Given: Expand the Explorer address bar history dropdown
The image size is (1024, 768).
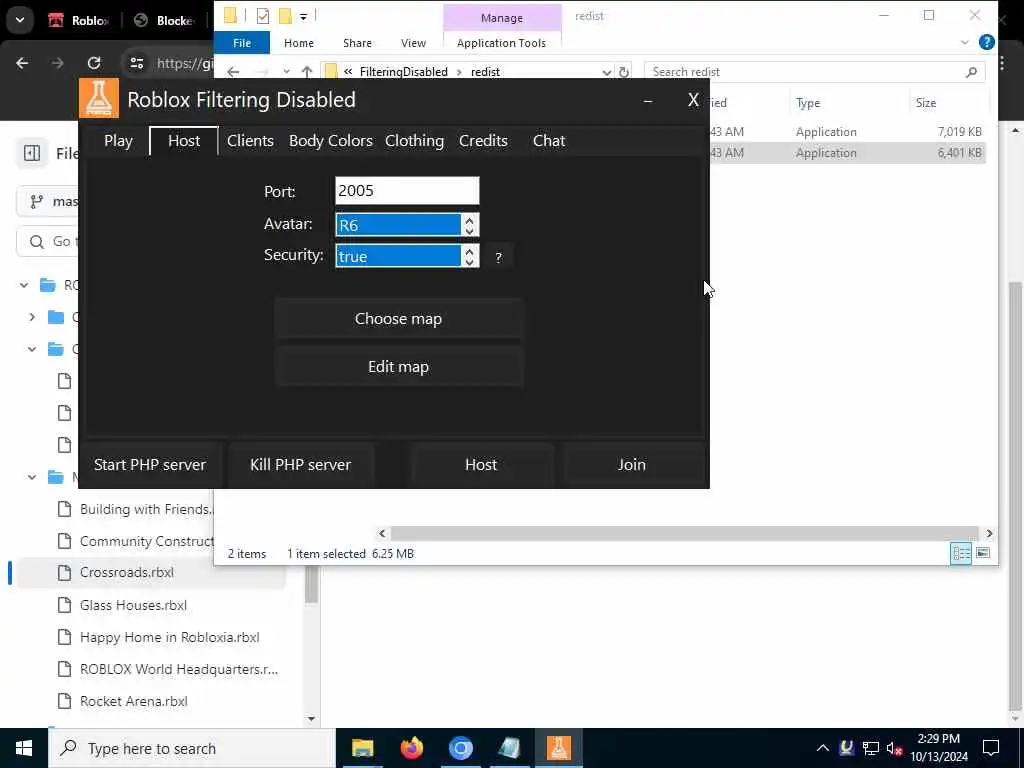Looking at the screenshot, I should (x=607, y=72).
